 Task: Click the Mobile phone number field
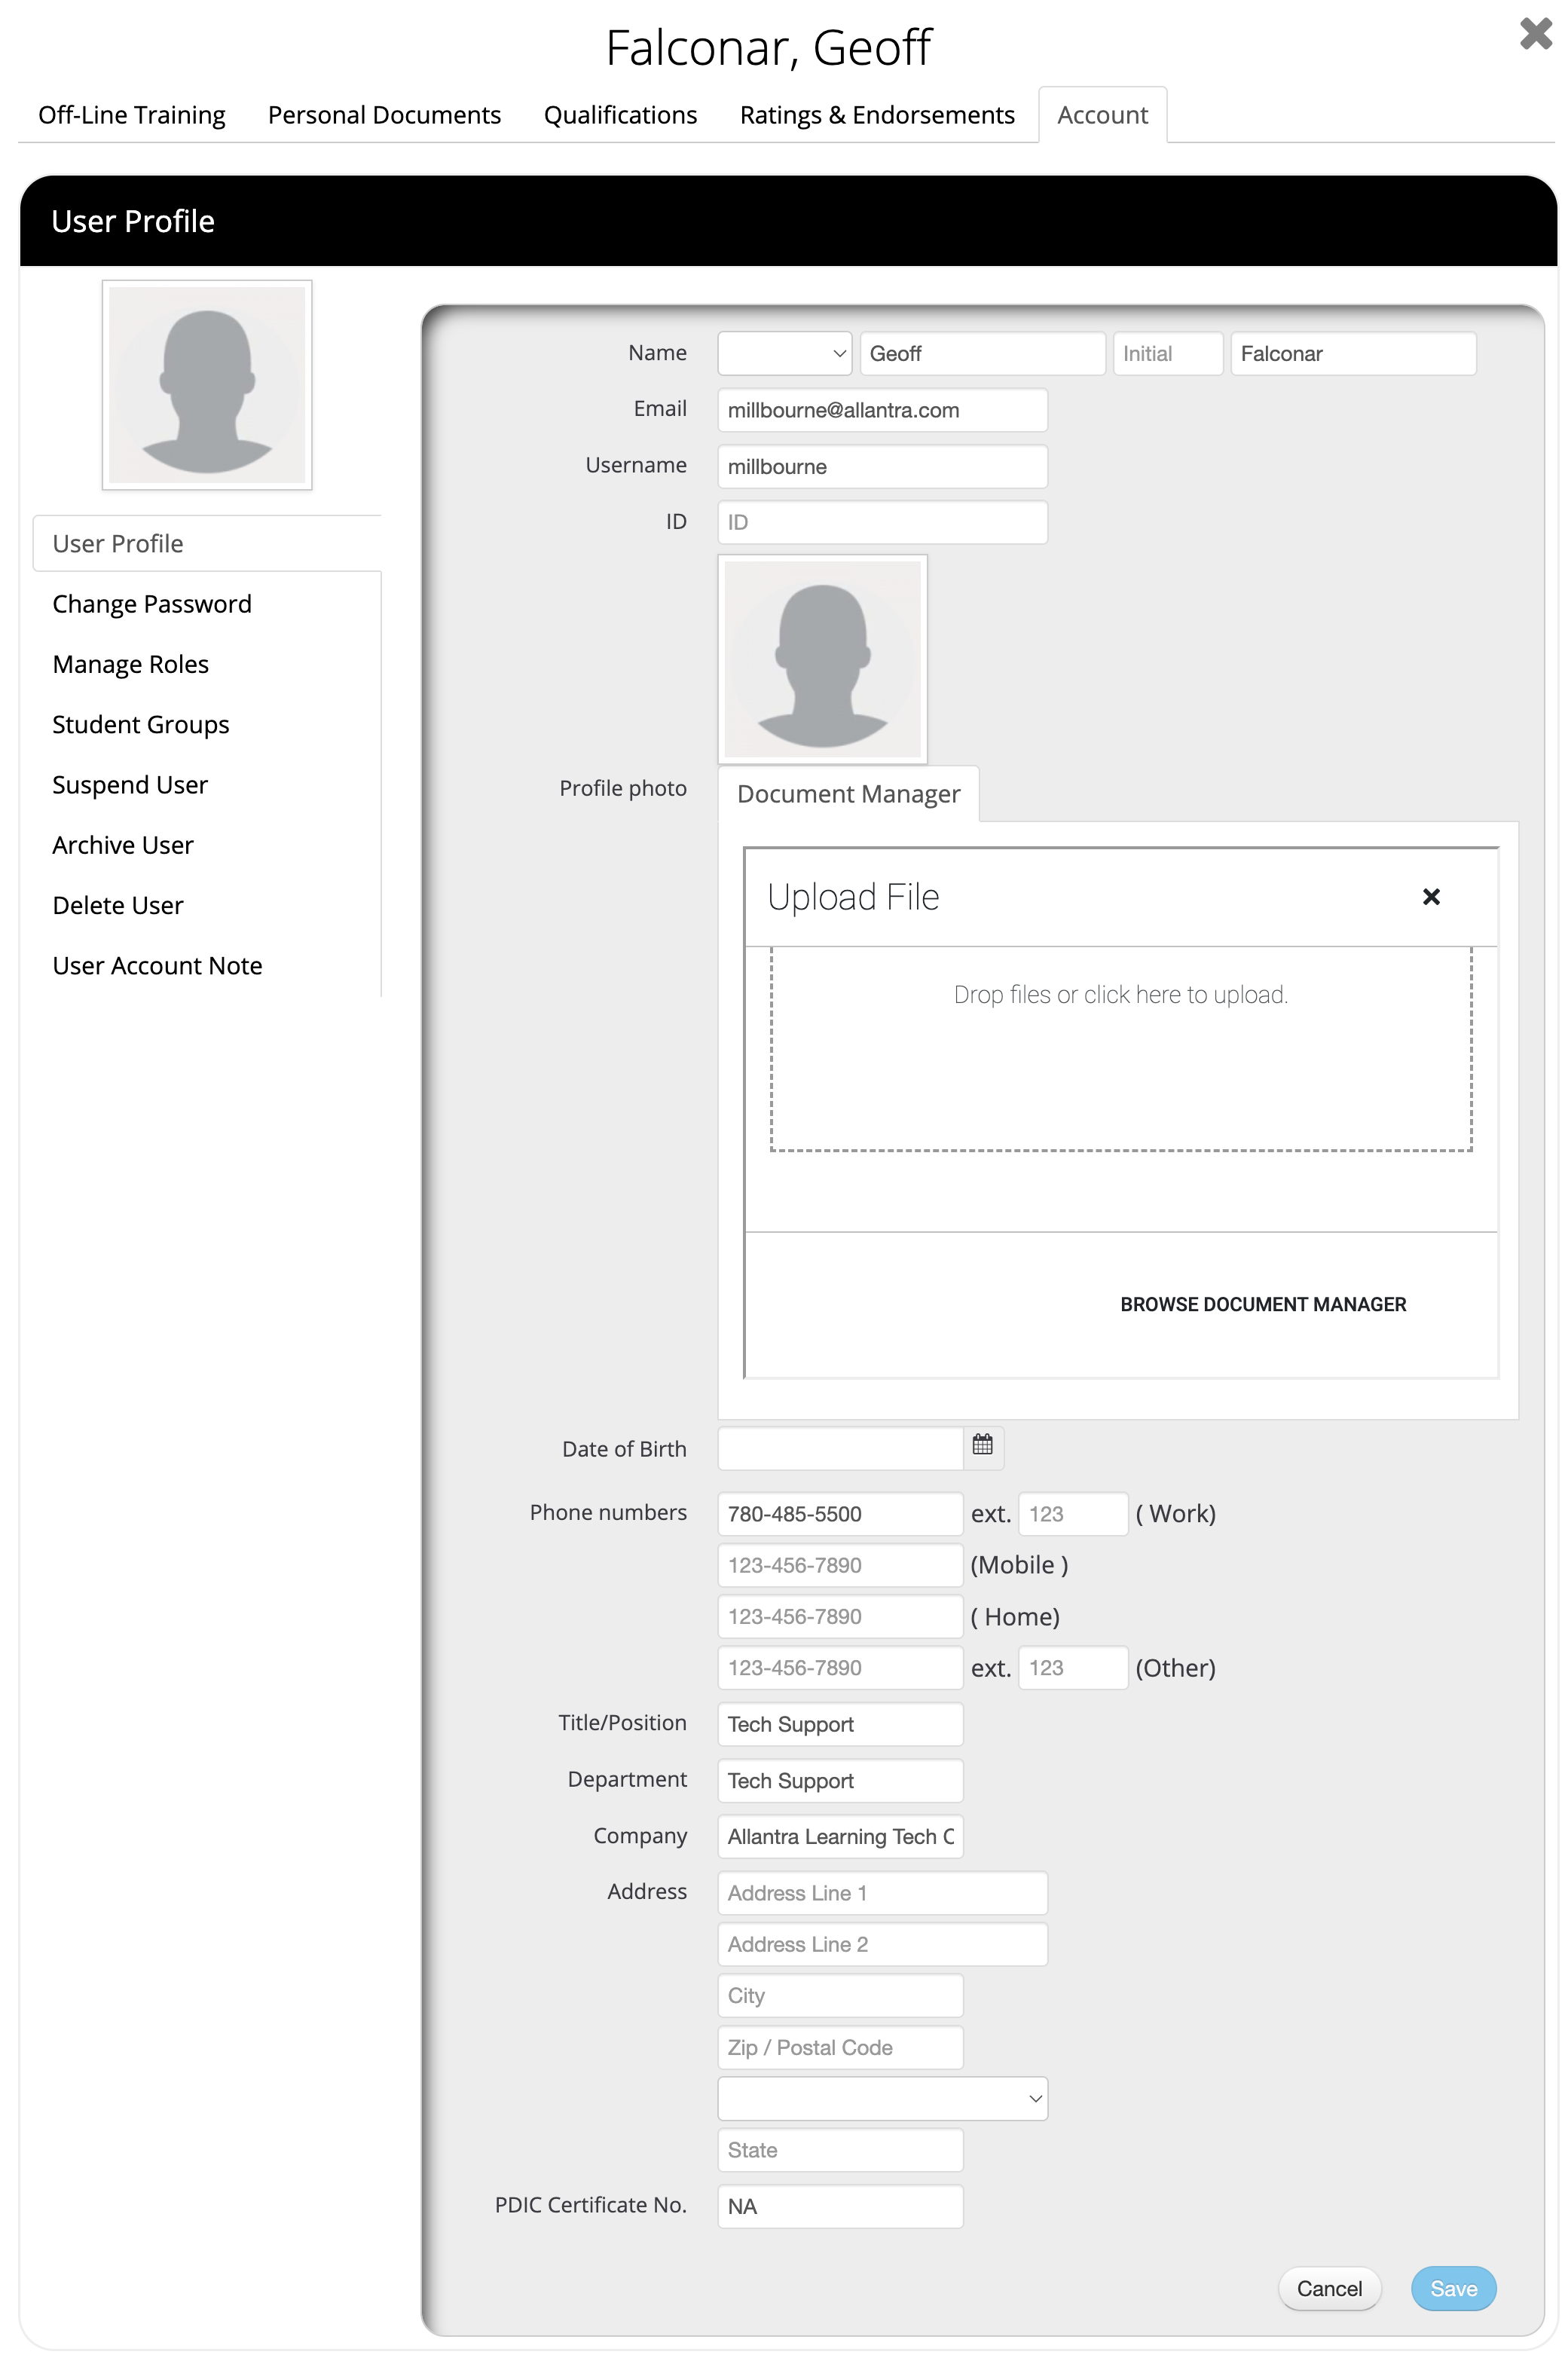pyautogui.click(x=840, y=1565)
